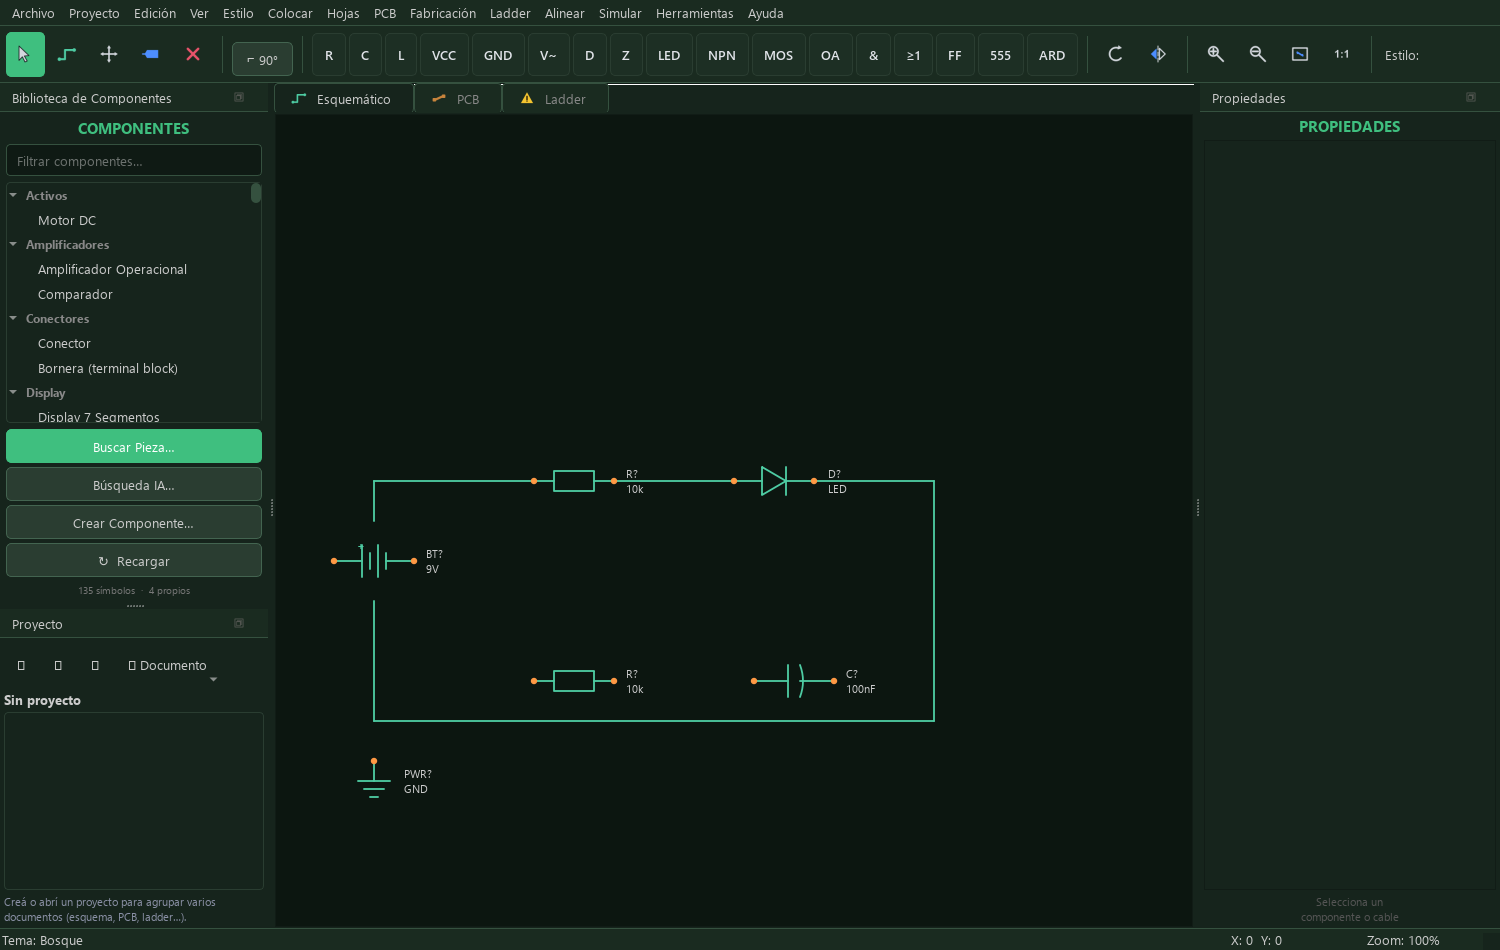Place a GND symbol from toolbar

click(498, 55)
